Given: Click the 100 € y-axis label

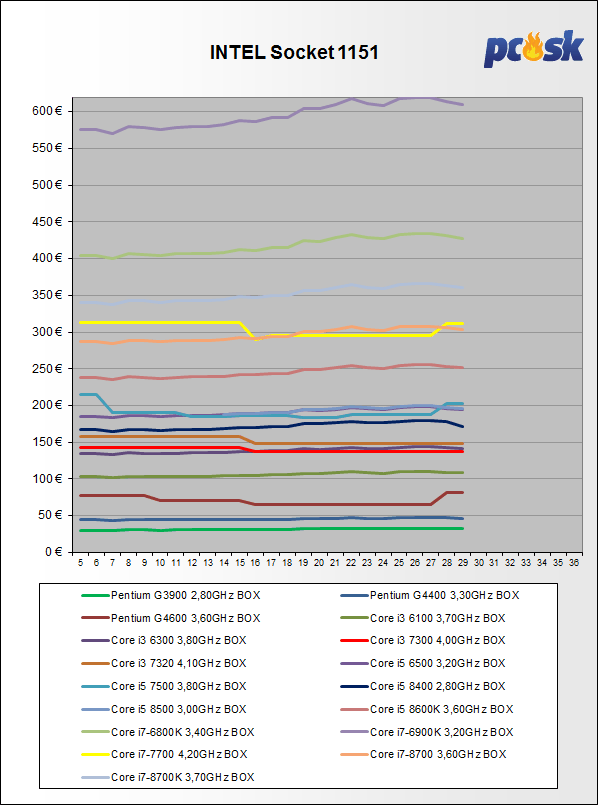Looking at the screenshot, I should [47, 479].
